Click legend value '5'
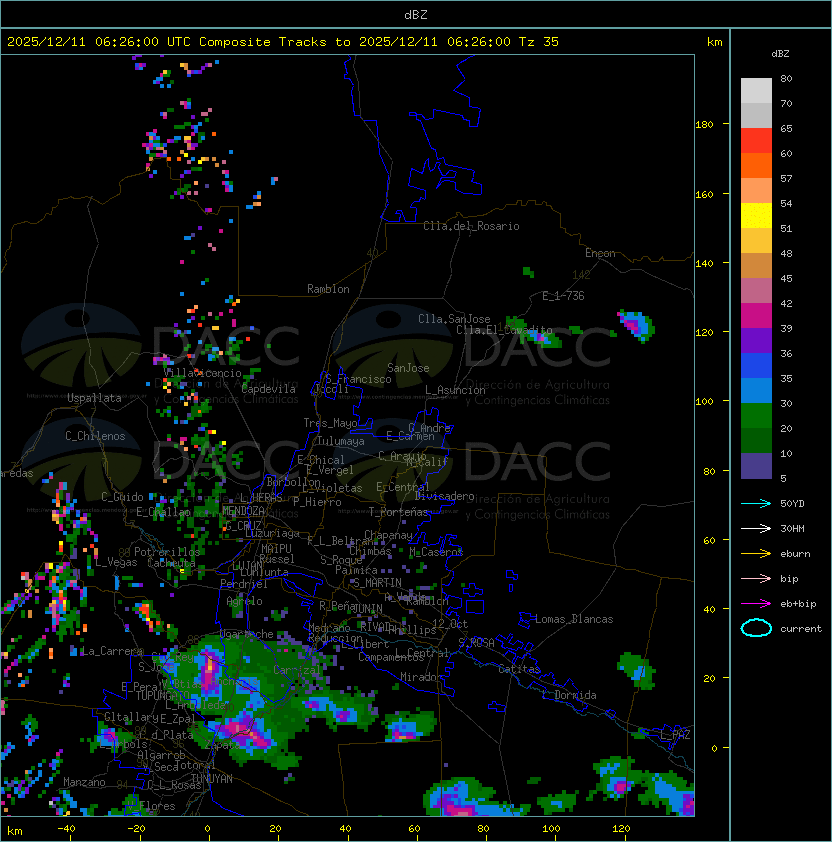 783,478
